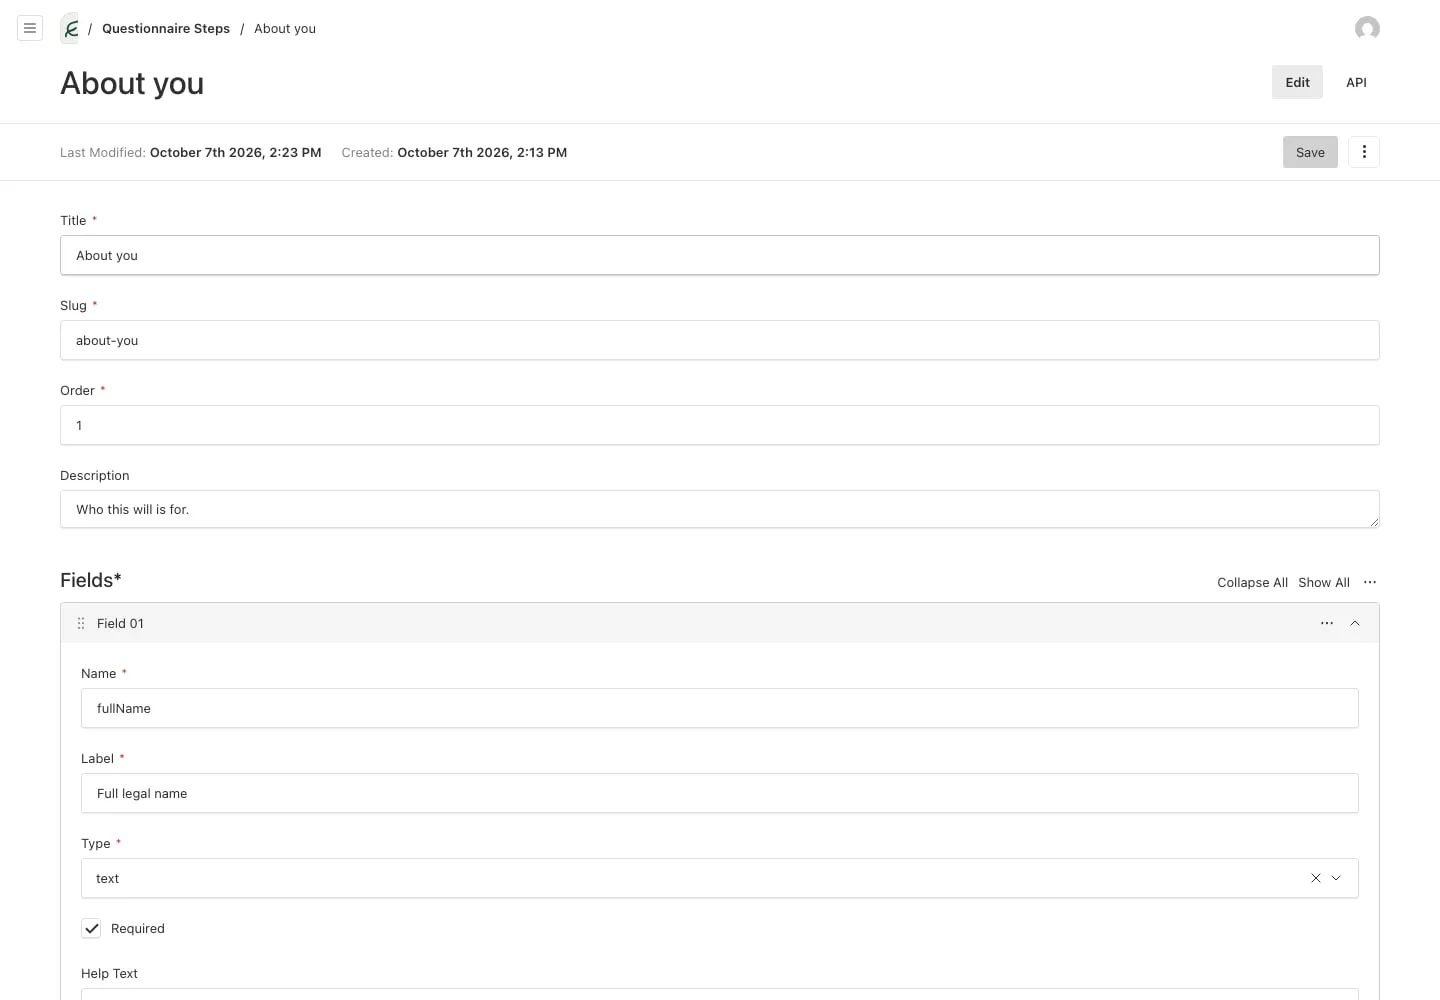Click the Fields section heading
The height and width of the screenshot is (1000, 1440).
point(91,580)
